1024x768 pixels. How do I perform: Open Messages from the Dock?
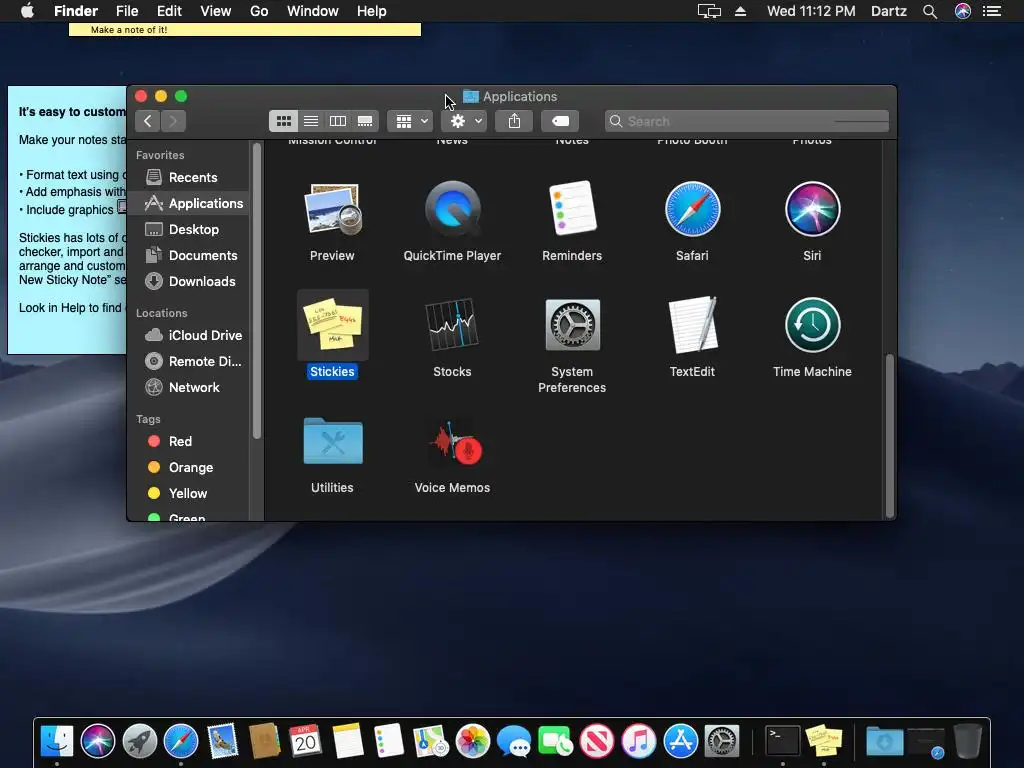[x=514, y=741]
